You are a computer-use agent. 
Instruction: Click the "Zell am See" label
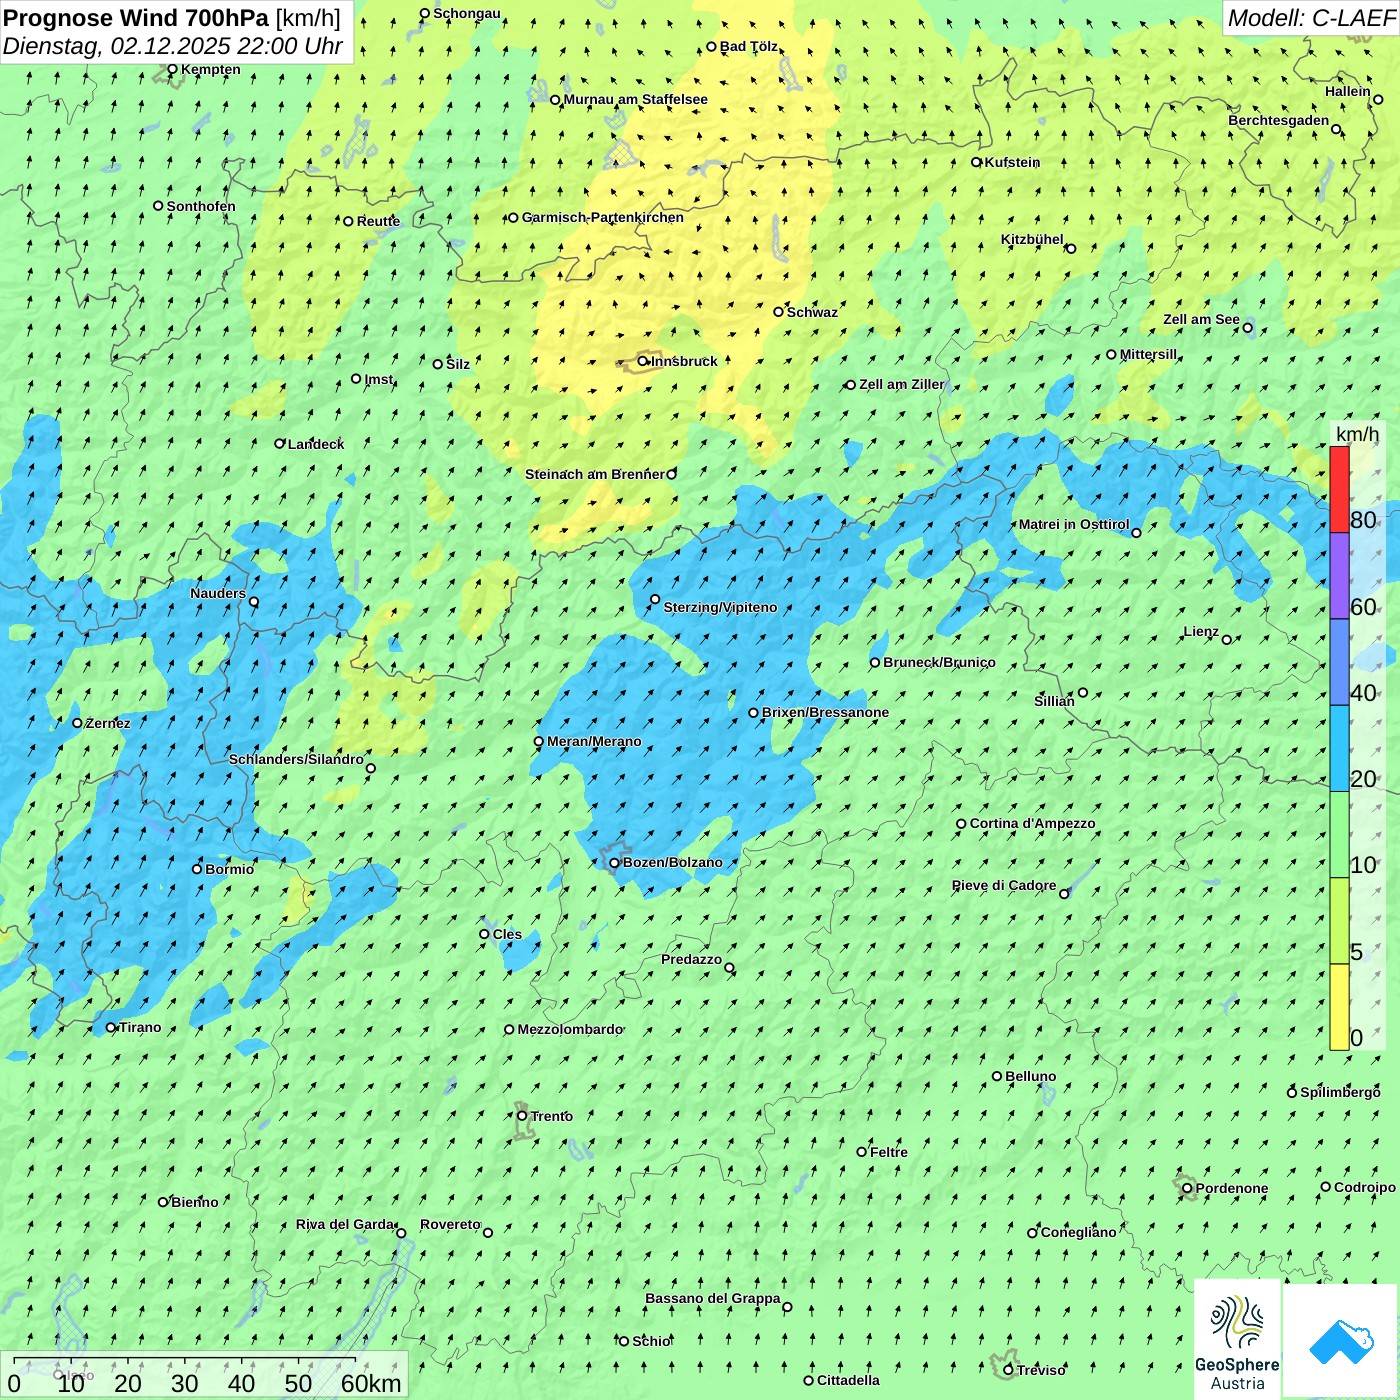pos(1201,320)
